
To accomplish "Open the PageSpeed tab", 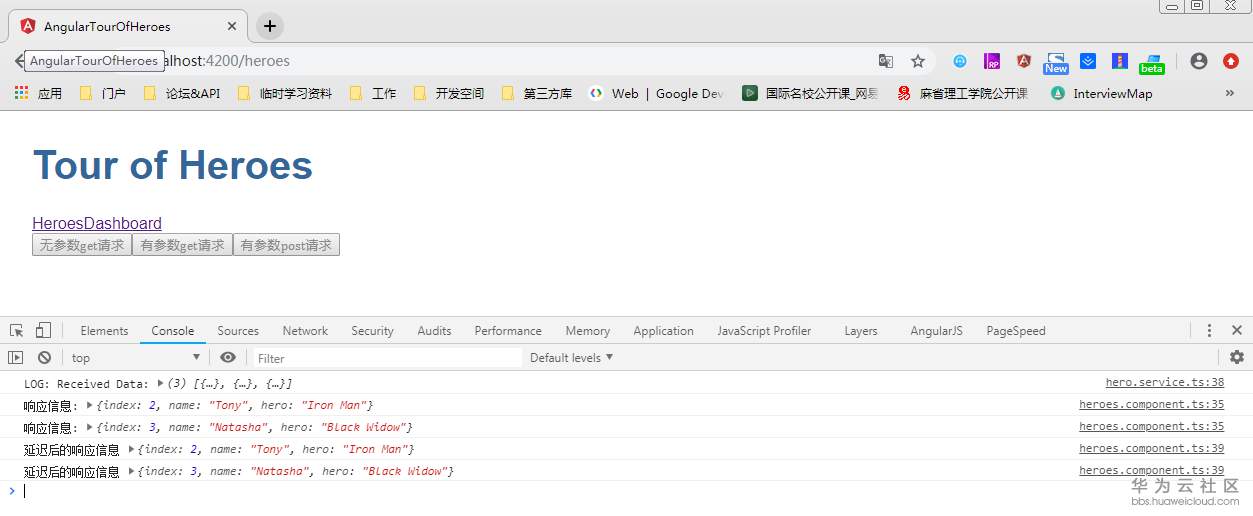I will (x=1016, y=330).
